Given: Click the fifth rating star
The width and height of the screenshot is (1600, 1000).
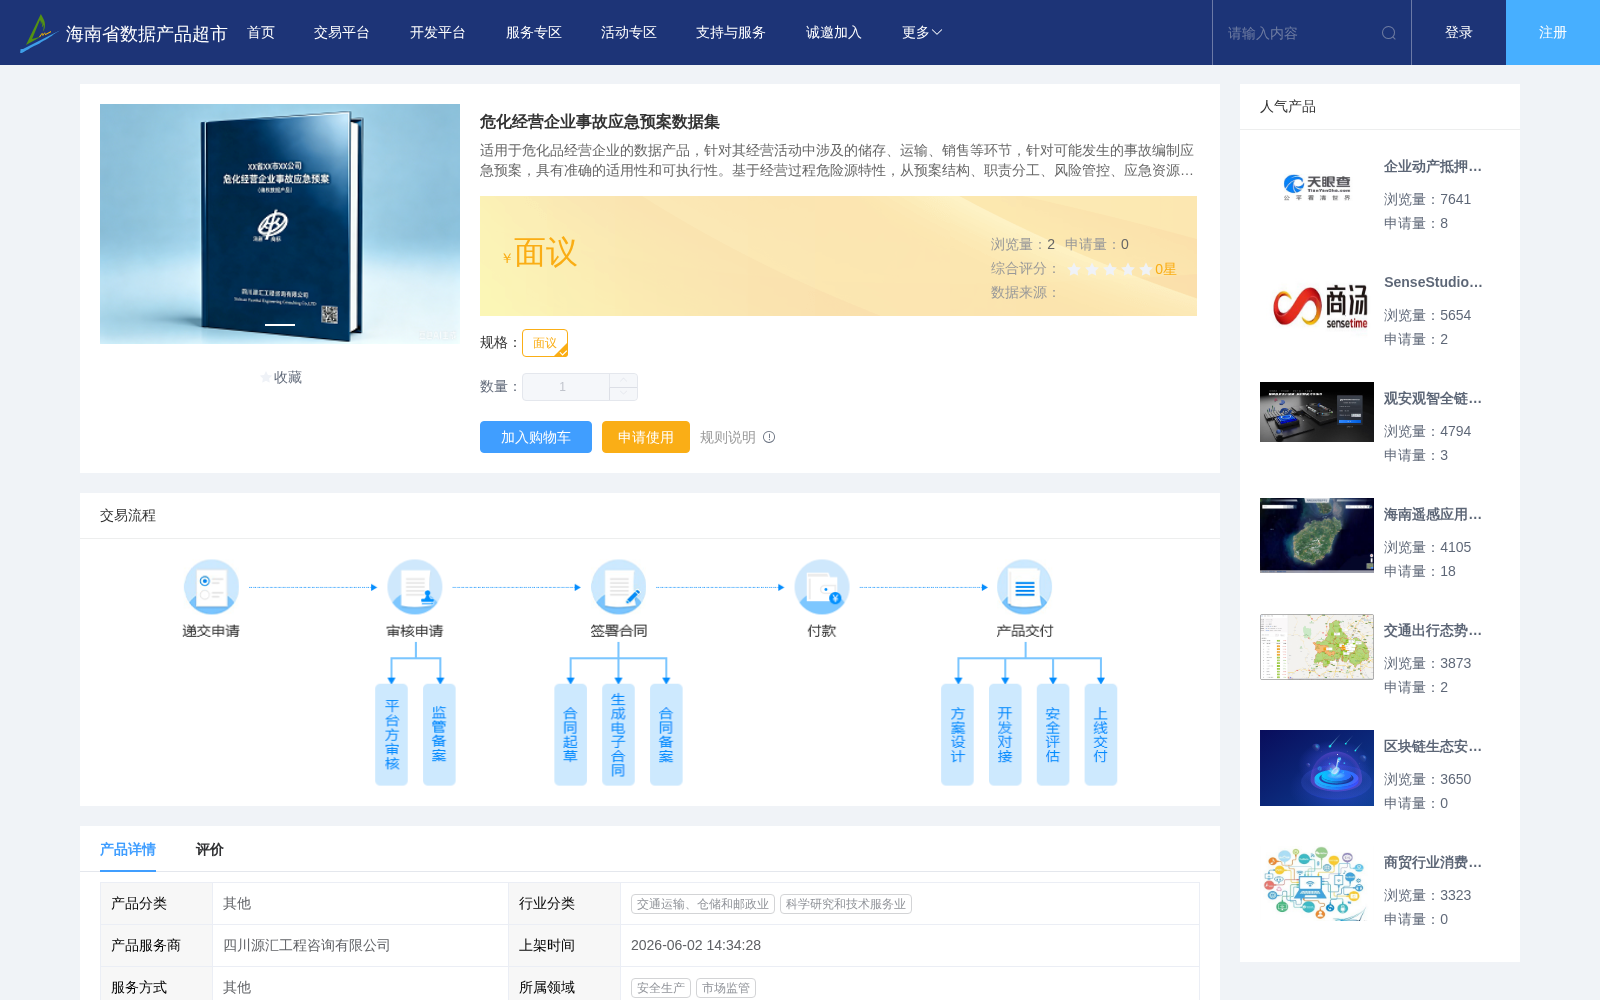Looking at the screenshot, I should point(1146,269).
